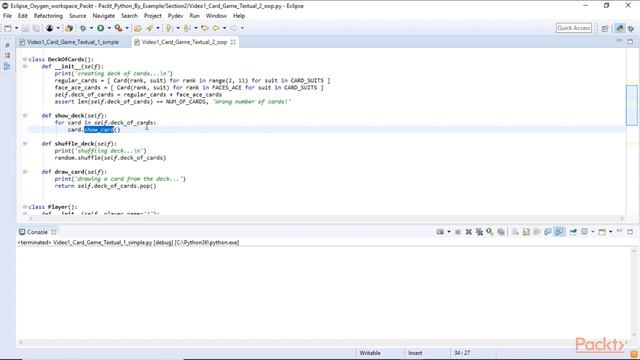The width and height of the screenshot is (640, 360).
Task: Open the Open Console dropdown arrow
Action: [x=611, y=232]
